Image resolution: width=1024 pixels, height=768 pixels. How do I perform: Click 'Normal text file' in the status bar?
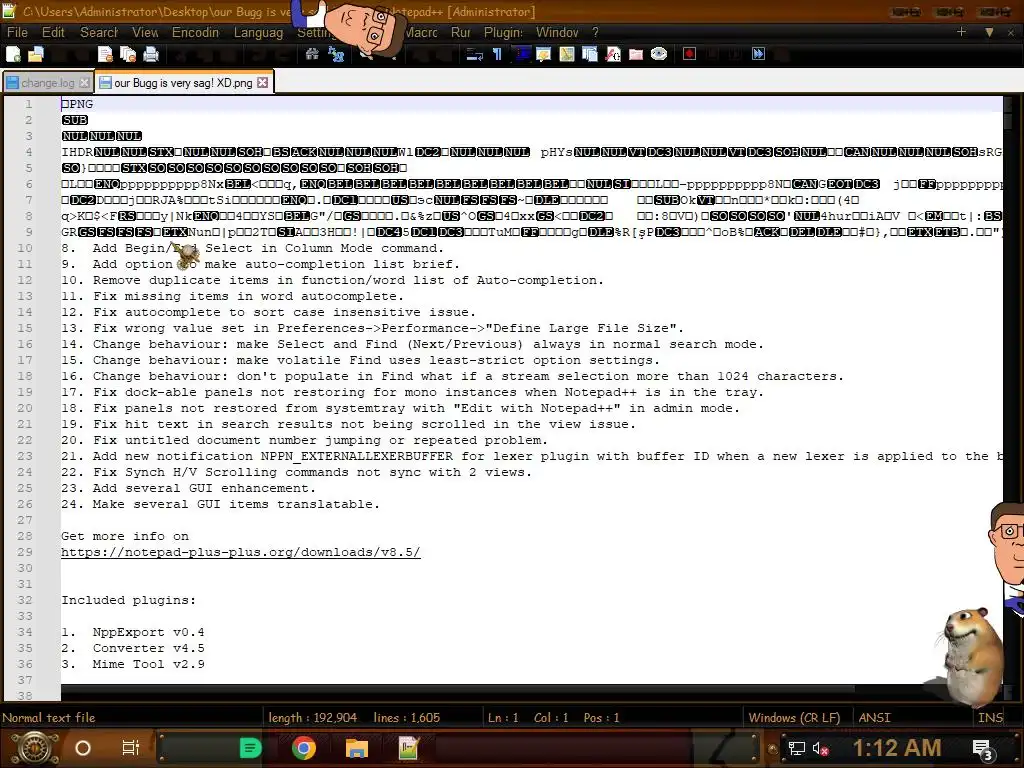[49, 718]
